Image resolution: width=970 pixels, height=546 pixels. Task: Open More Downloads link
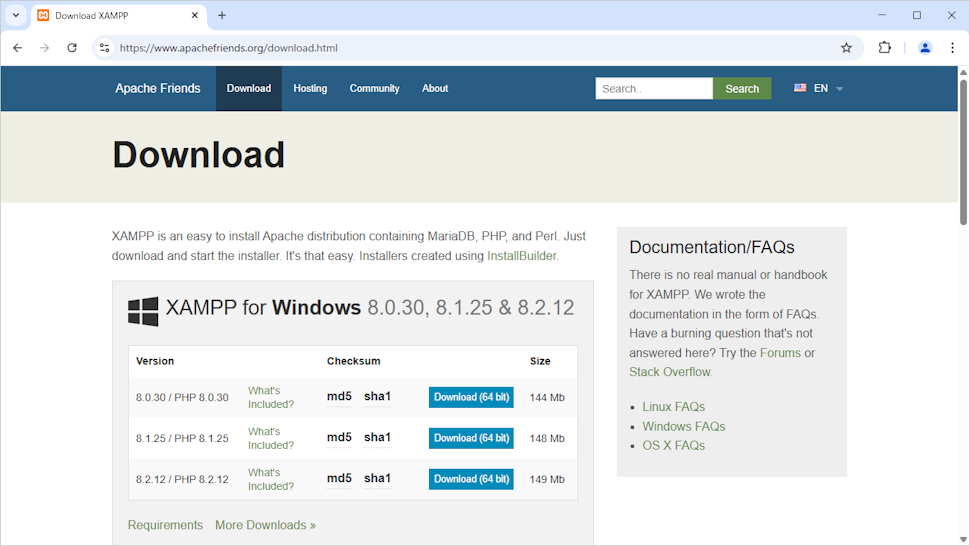[265, 525]
